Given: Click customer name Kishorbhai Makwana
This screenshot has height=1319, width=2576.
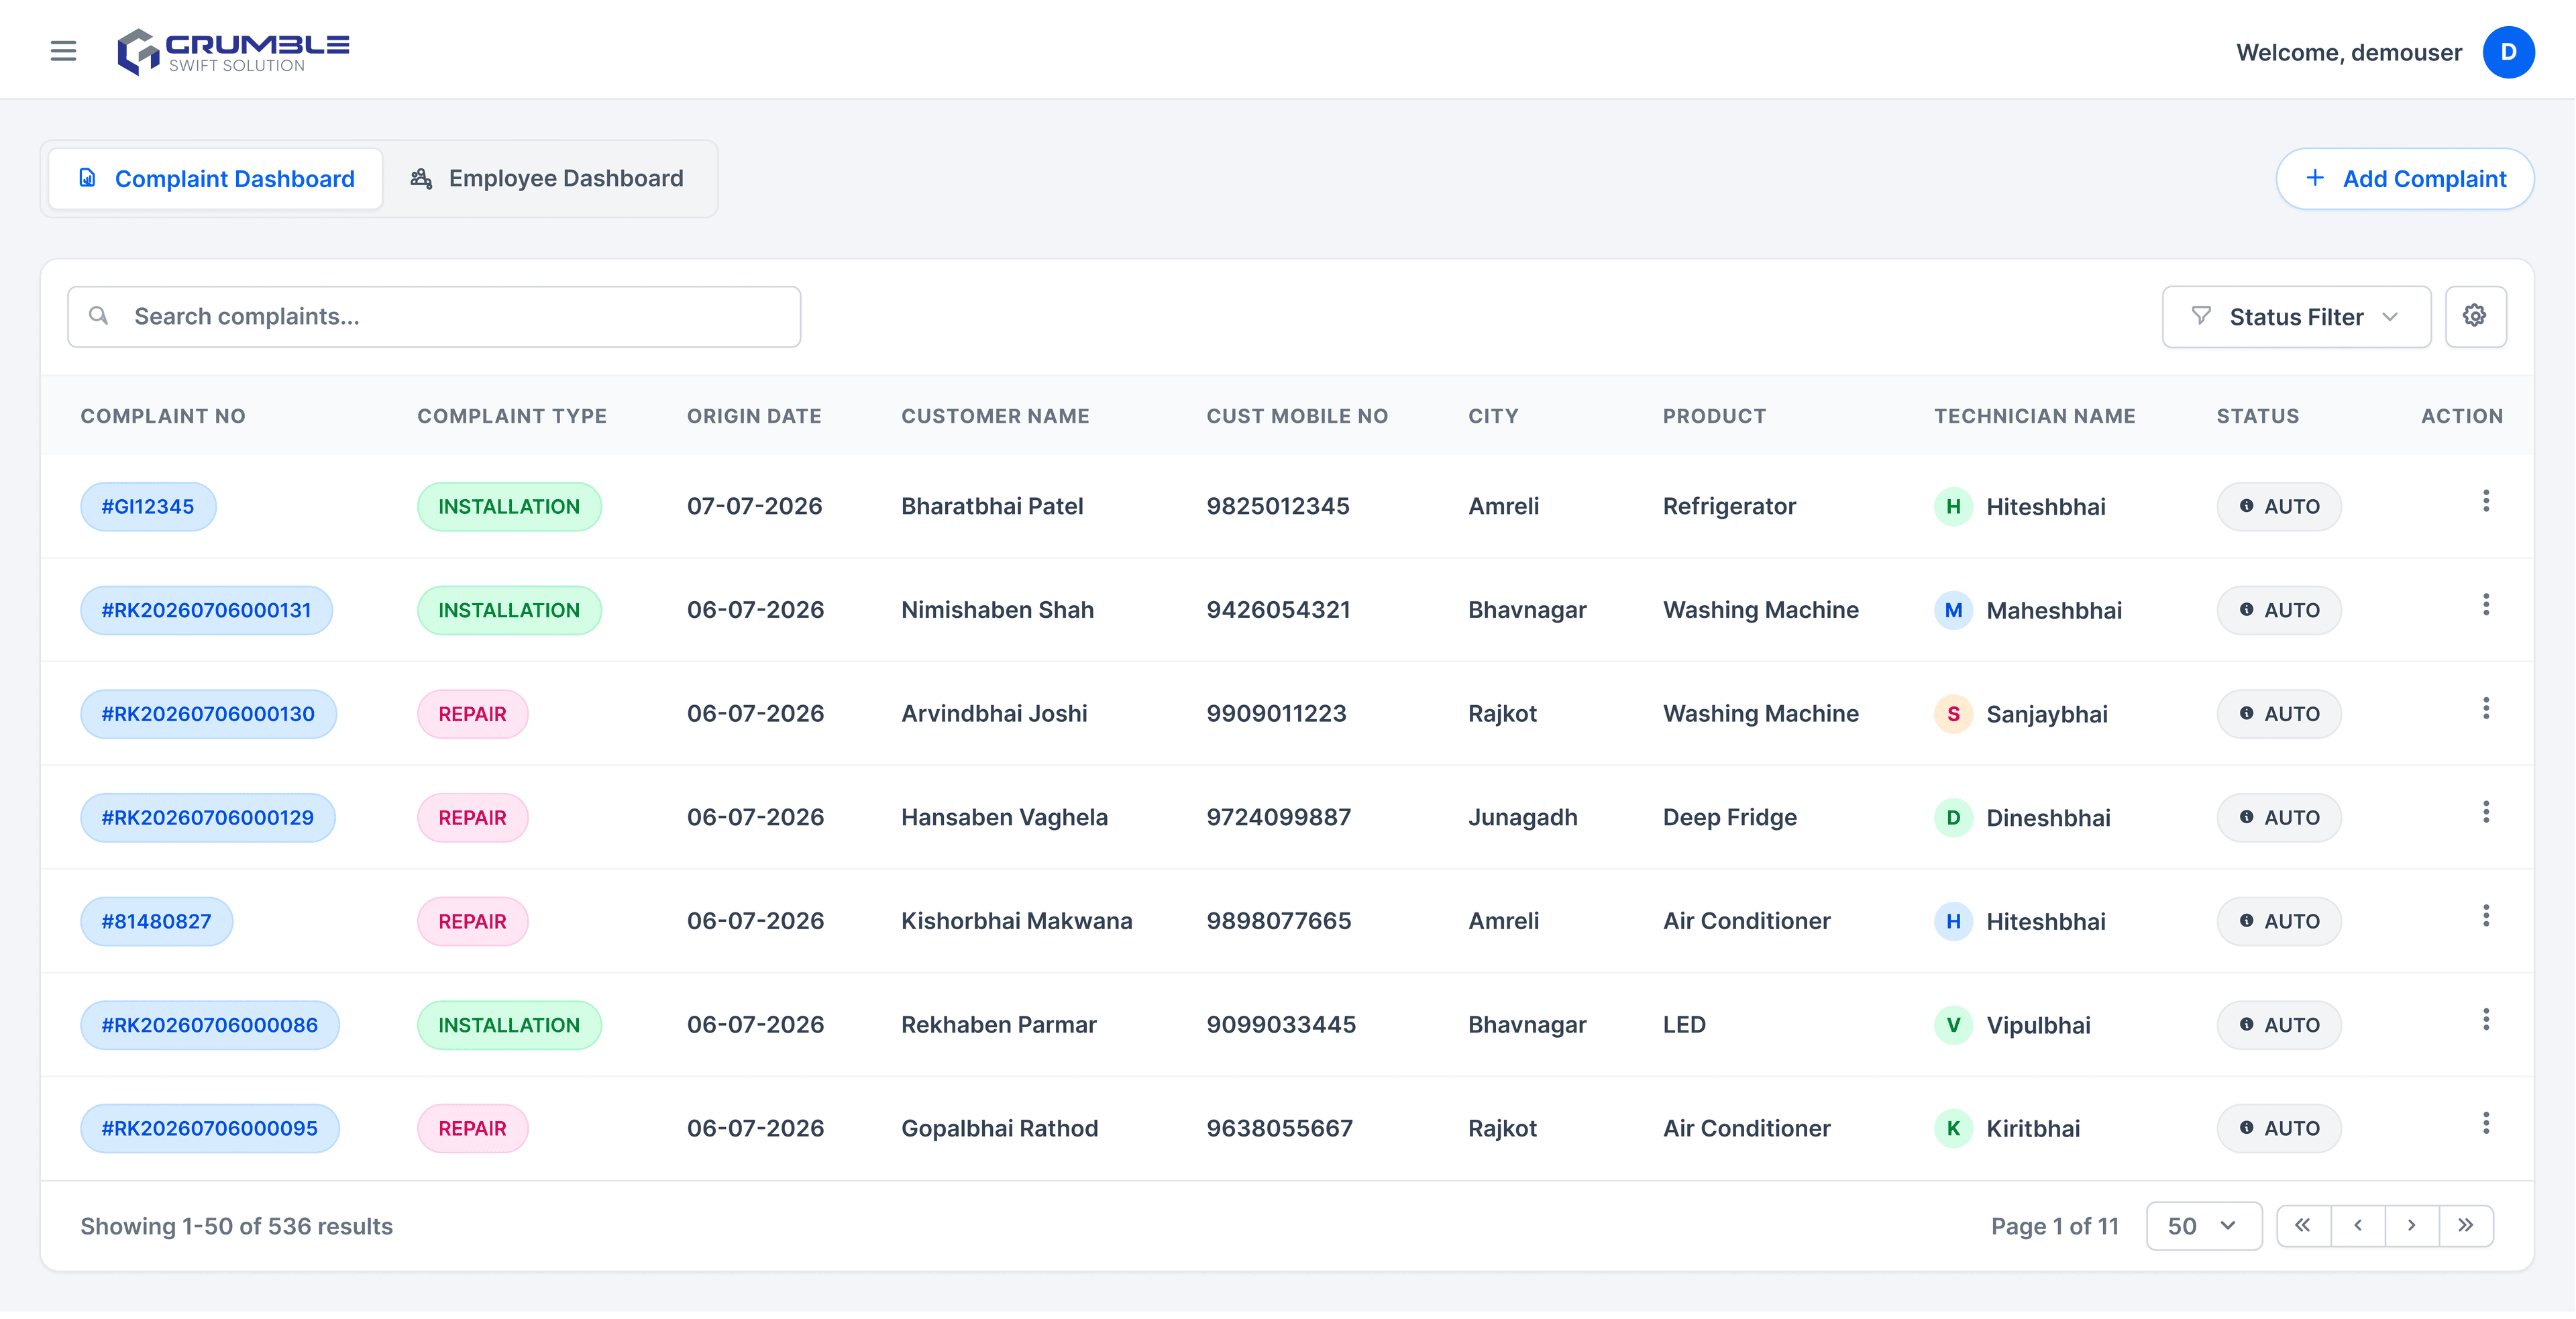Looking at the screenshot, I should (1016, 921).
